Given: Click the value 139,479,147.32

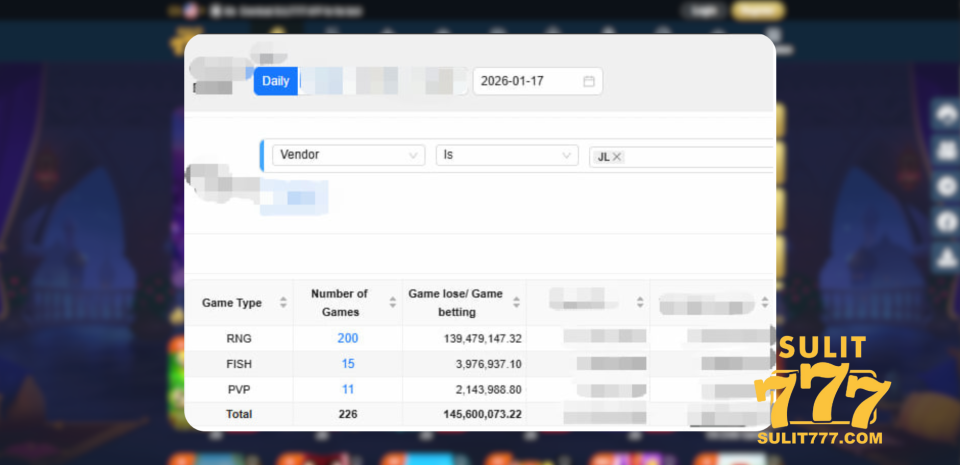Looking at the screenshot, I should 482,339.
